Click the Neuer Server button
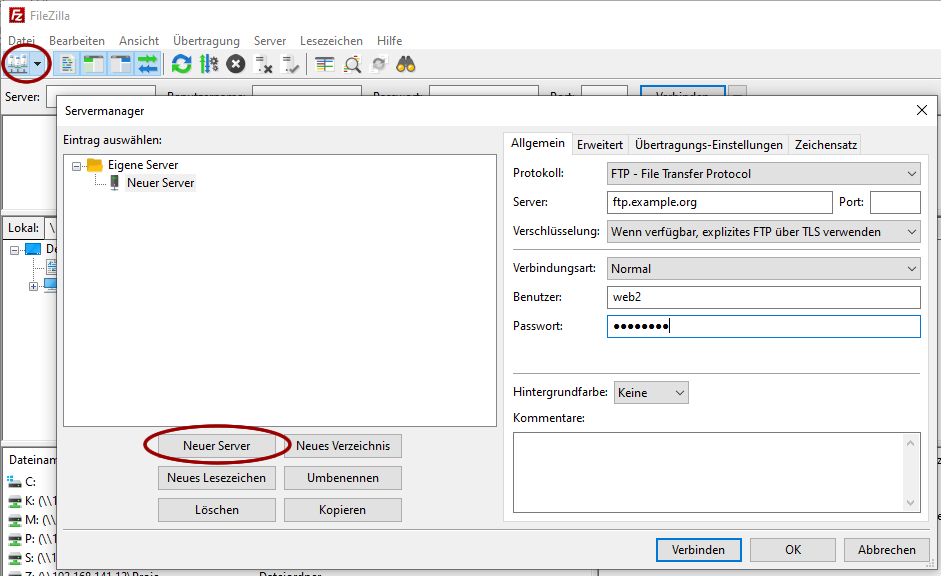This screenshot has height=576, width=941. (x=217, y=446)
